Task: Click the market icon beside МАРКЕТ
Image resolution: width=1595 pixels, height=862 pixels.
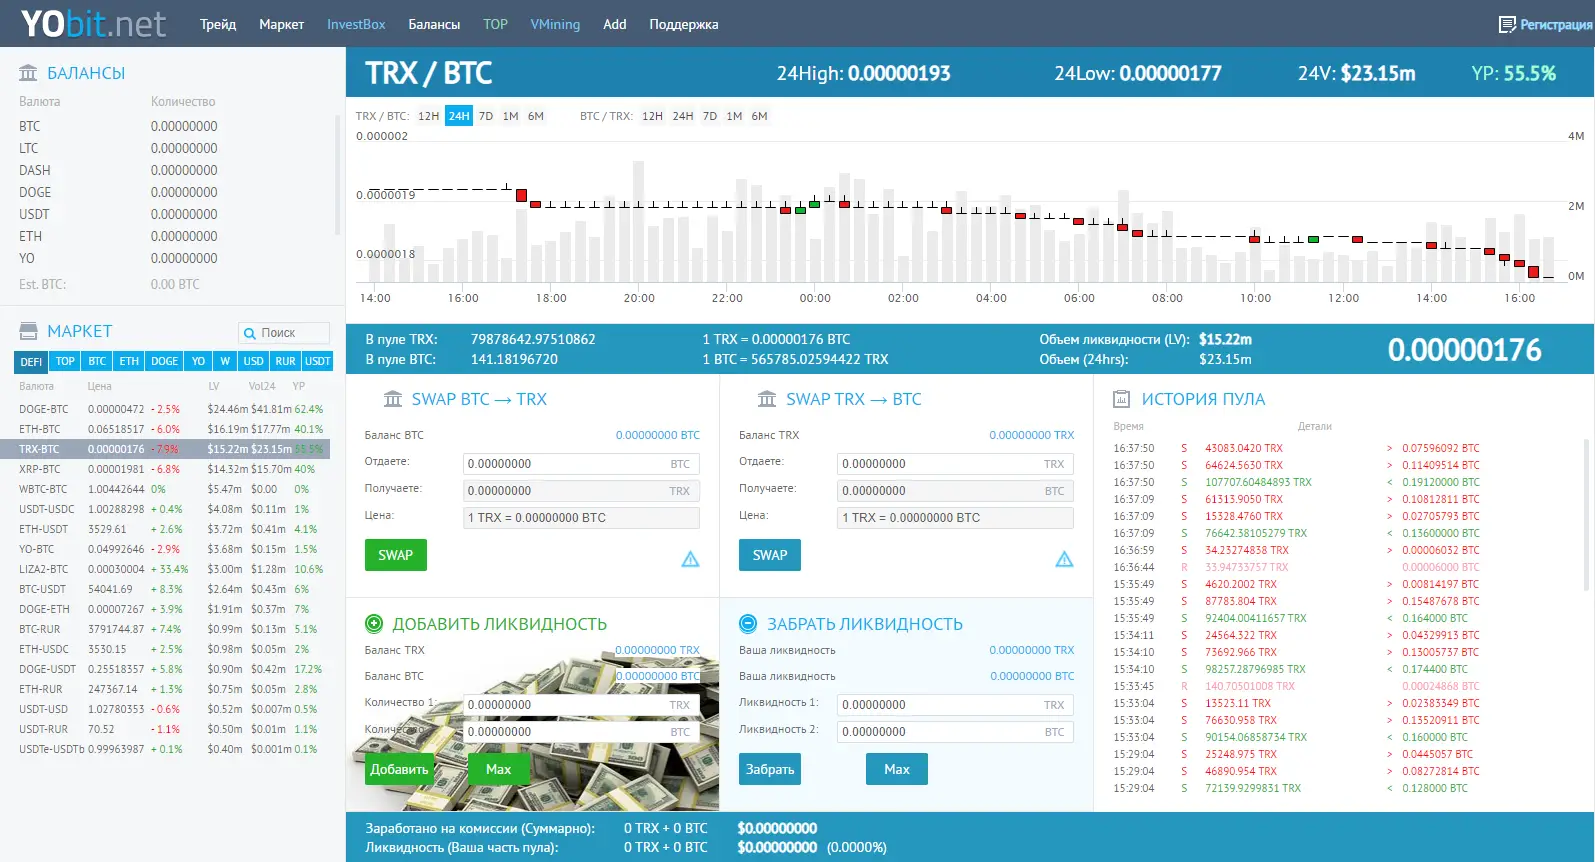Action: tap(28, 331)
